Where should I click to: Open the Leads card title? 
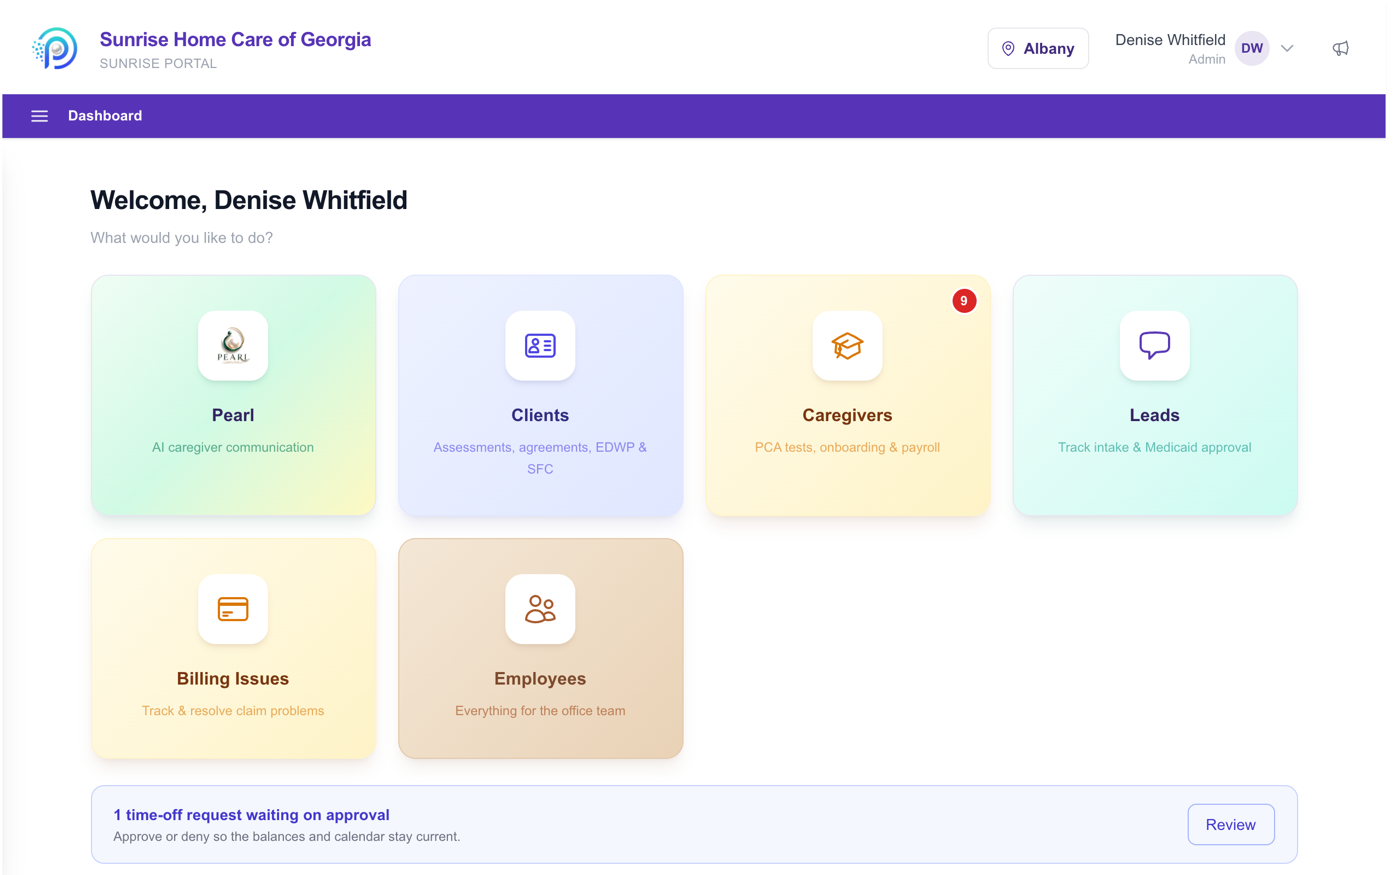pos(1154,415)
